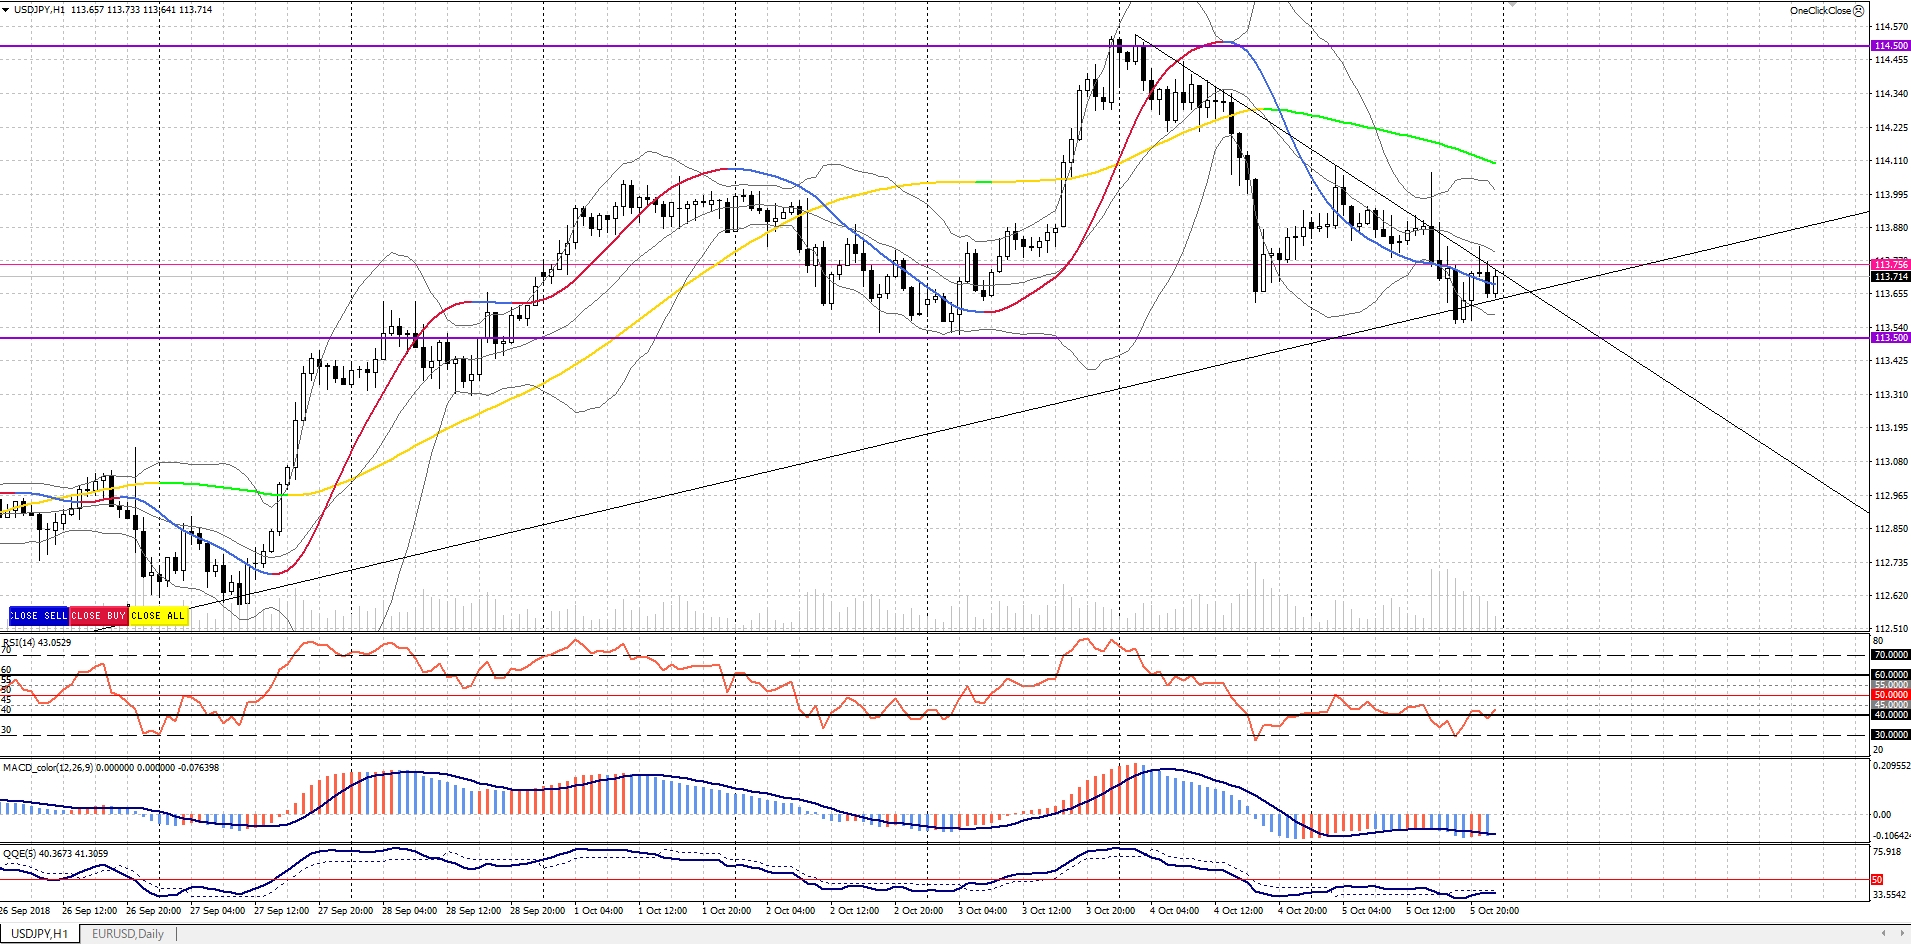Click the OneClickClose sad face icon
1911x944 pixels.
pyautogui.click(x=1859, y=11)
